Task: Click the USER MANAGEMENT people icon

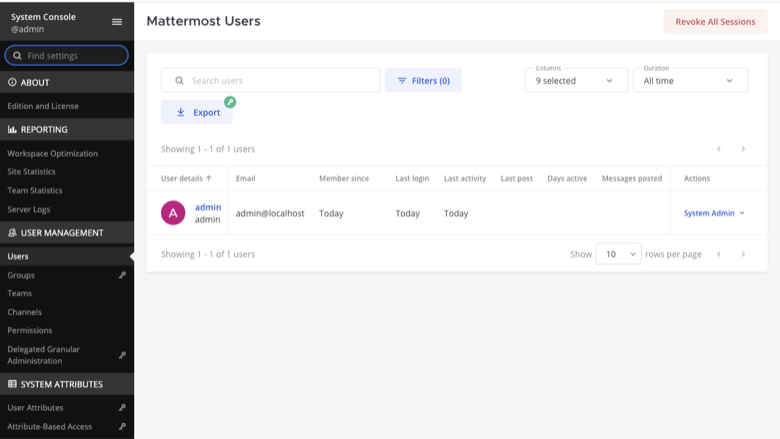Action: (12, 232)
